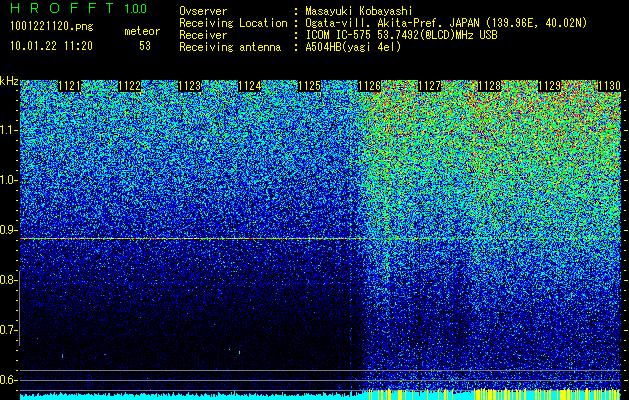Screen dimensions: 629x400
Task: Click the 1126 time marker
Action: [369, 86]
